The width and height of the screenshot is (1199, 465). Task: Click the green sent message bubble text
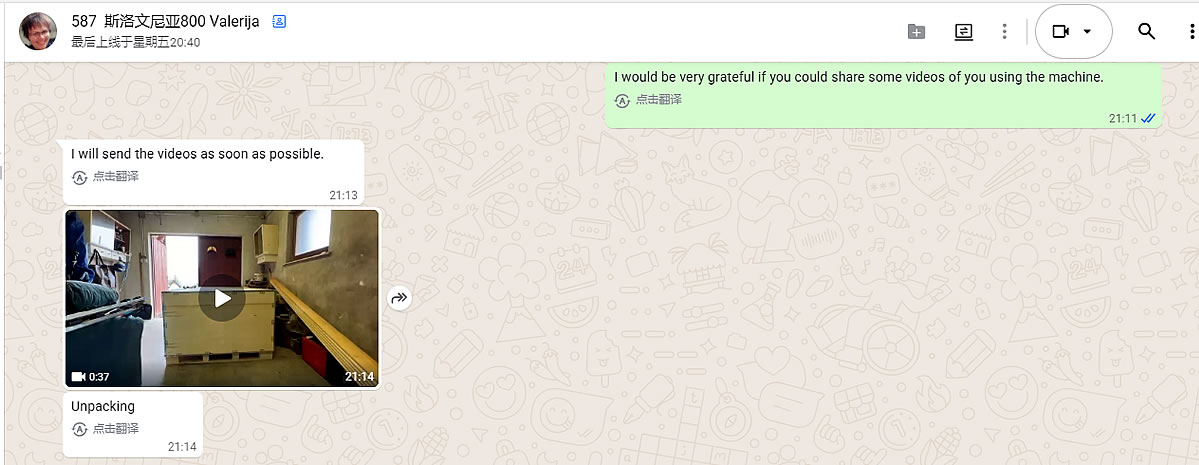point(859,76)
